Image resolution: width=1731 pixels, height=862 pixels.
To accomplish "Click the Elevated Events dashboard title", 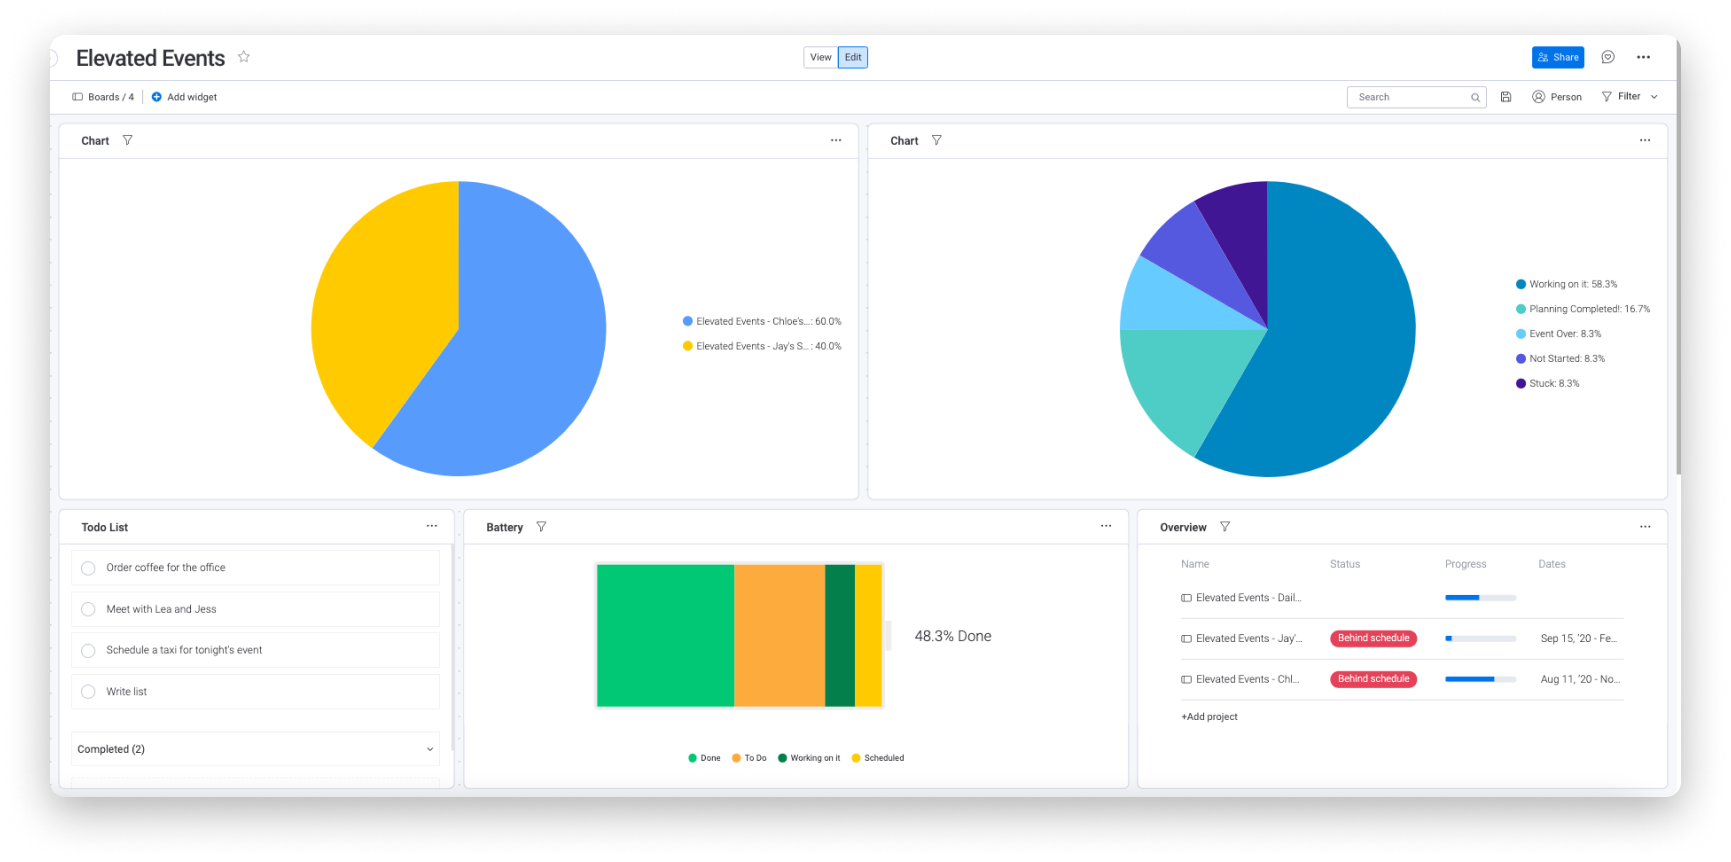I will click(x=150, y=58).
